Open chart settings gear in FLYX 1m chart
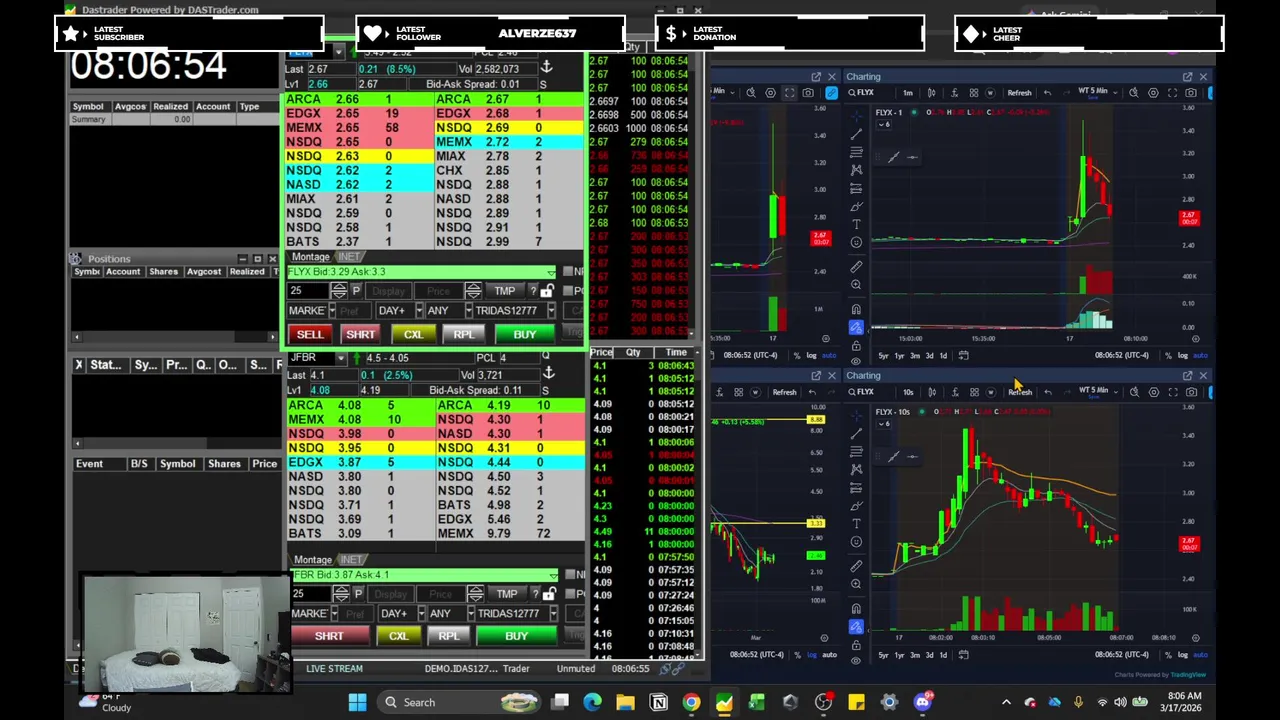Image resolution: width=1280 pixels, height=720 pixels. point(1153,93)
